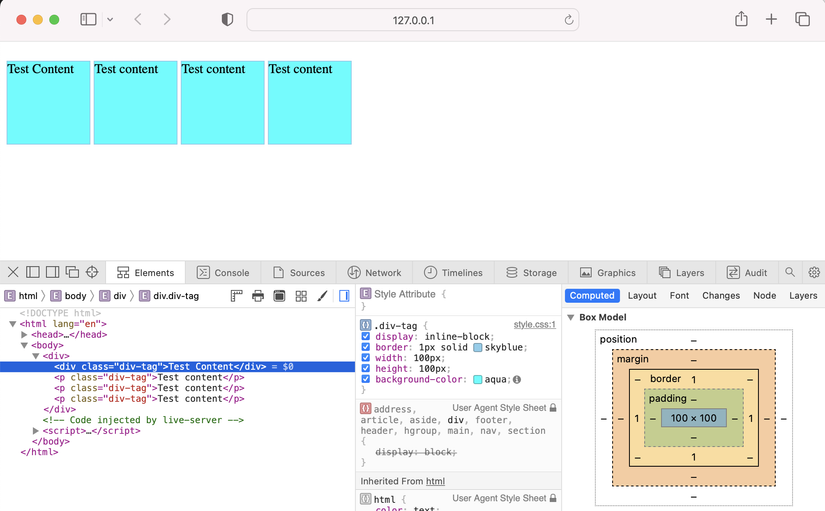This screenshot has width=825, height=511.
Task: Go back with the browser back arrow
Action: (138, 19)
